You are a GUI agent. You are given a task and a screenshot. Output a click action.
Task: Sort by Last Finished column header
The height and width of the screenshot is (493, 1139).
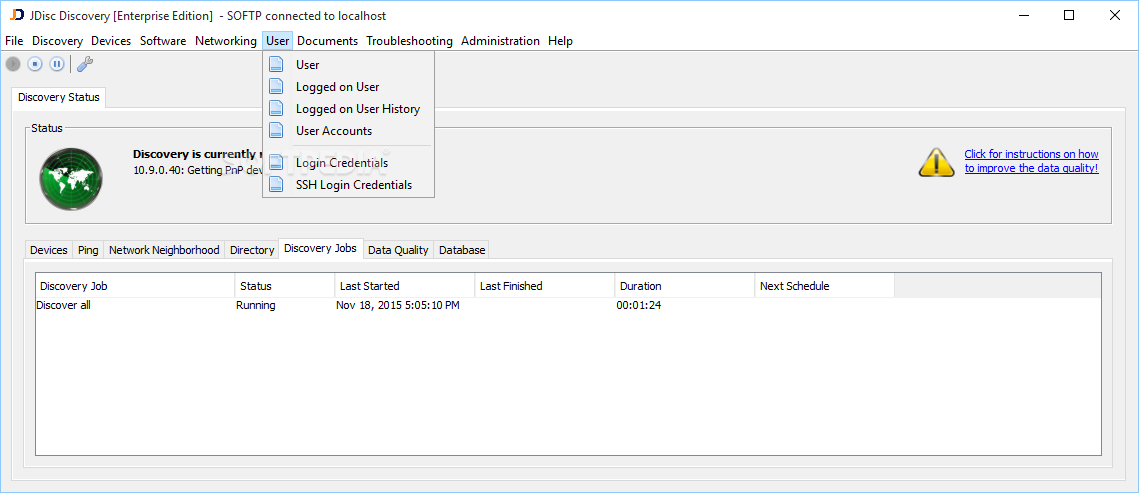pyautogui.click(x=545, y=286)
